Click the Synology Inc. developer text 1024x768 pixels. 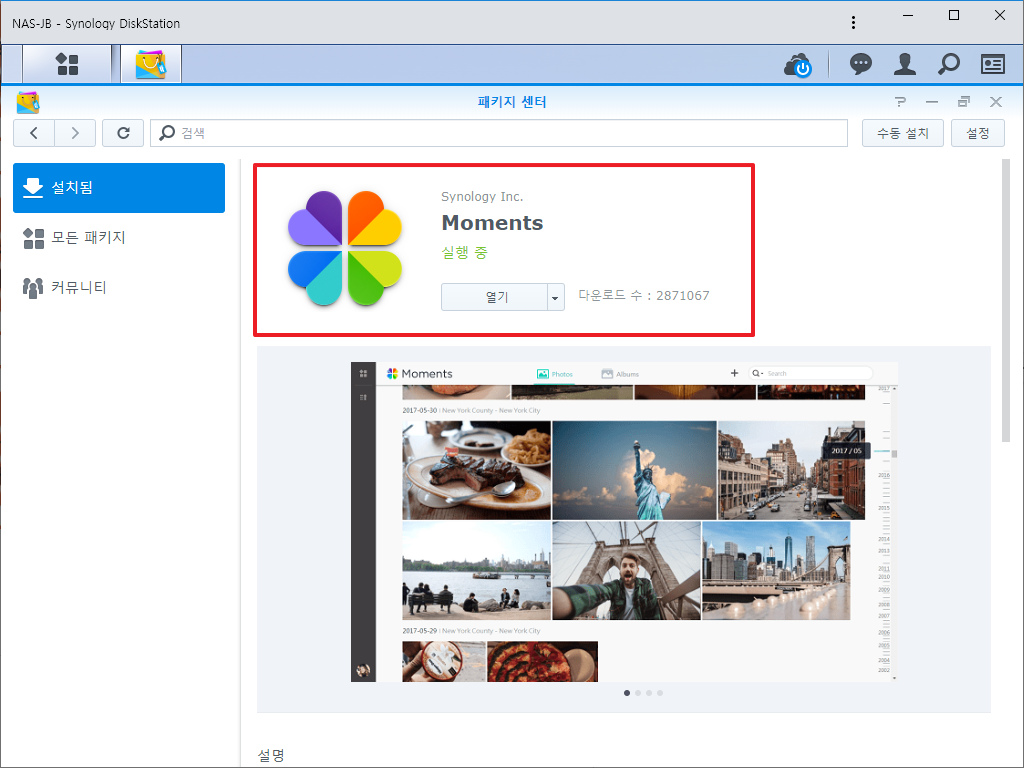[482, 197]
